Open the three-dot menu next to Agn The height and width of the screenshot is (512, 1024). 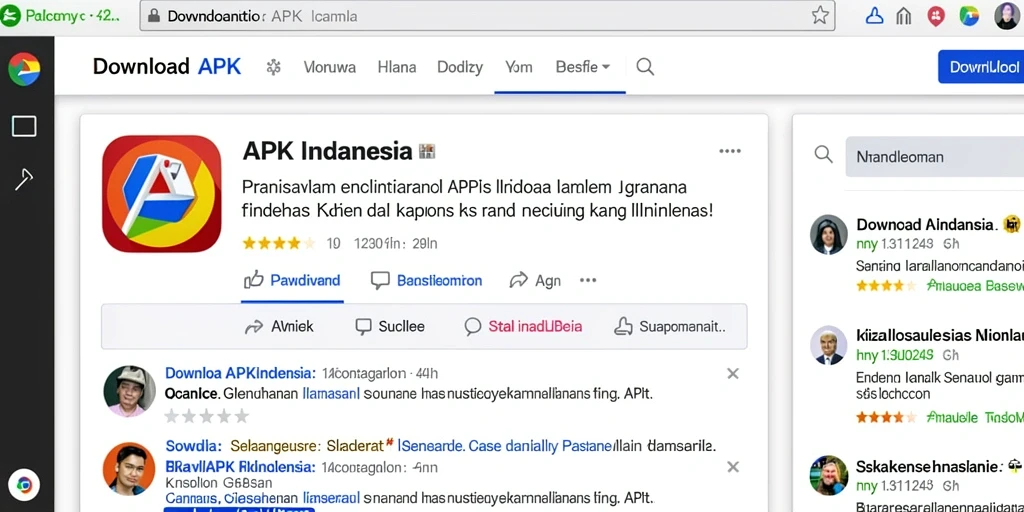pyautogui.click(x=588, y=280)
